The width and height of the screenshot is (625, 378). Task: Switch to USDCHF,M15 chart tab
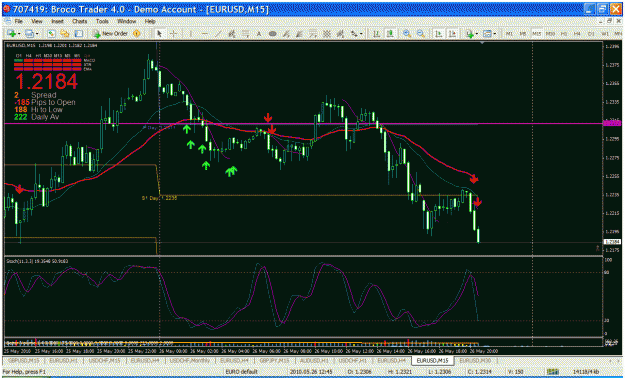pos(104,360)
